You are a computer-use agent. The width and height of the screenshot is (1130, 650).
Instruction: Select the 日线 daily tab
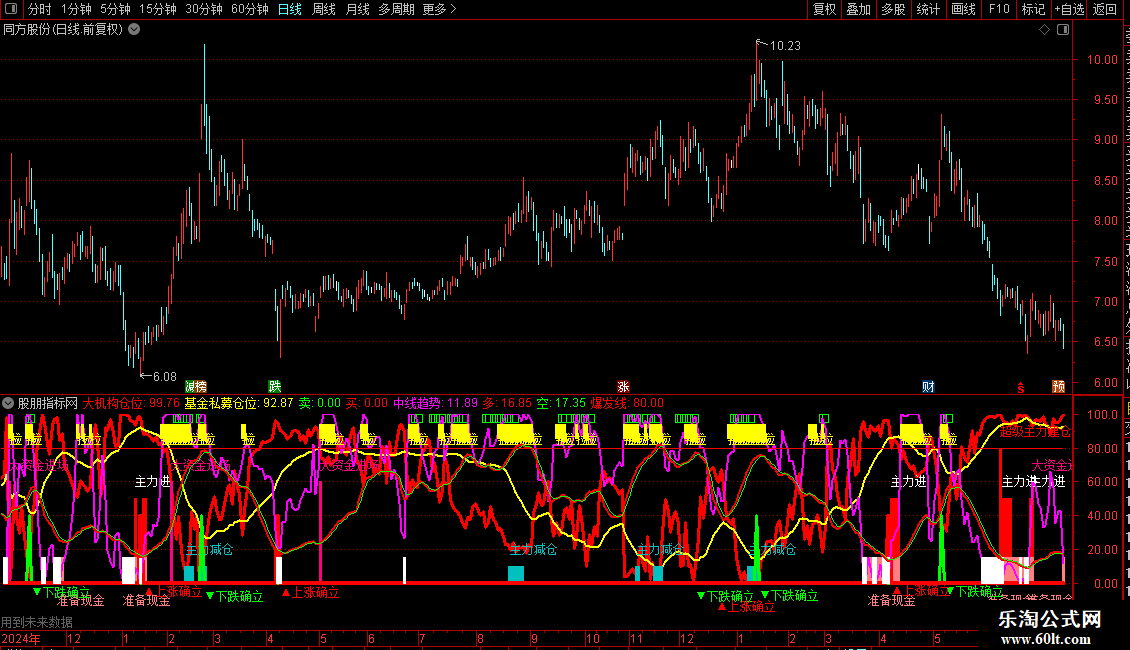[290, 9]
